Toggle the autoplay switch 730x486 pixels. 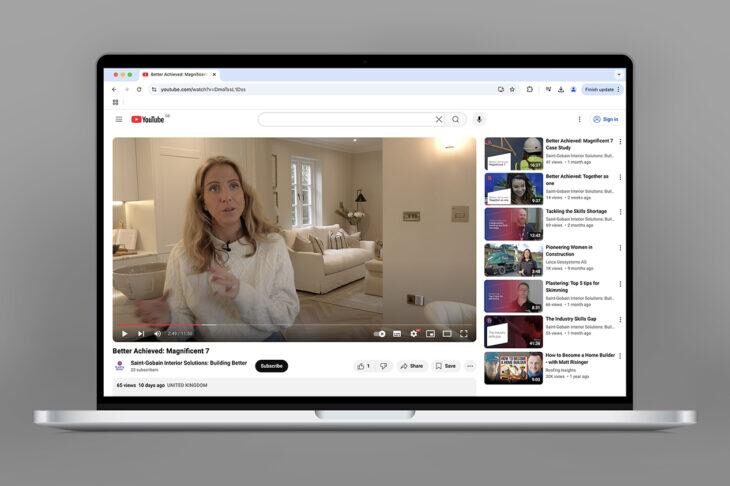[379, 334]
